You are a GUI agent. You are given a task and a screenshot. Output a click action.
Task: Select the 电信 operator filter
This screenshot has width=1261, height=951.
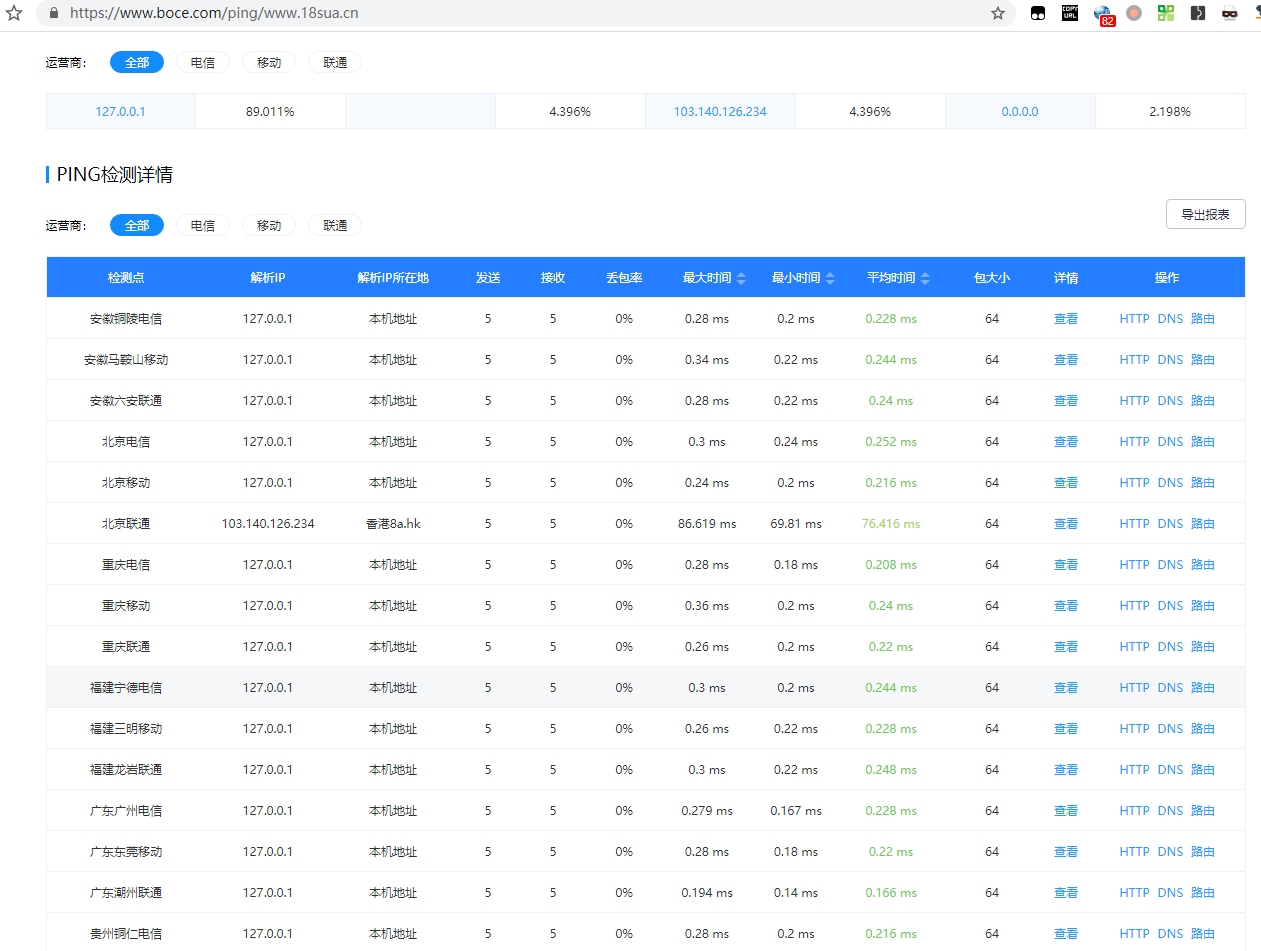[x=203, y=225]
